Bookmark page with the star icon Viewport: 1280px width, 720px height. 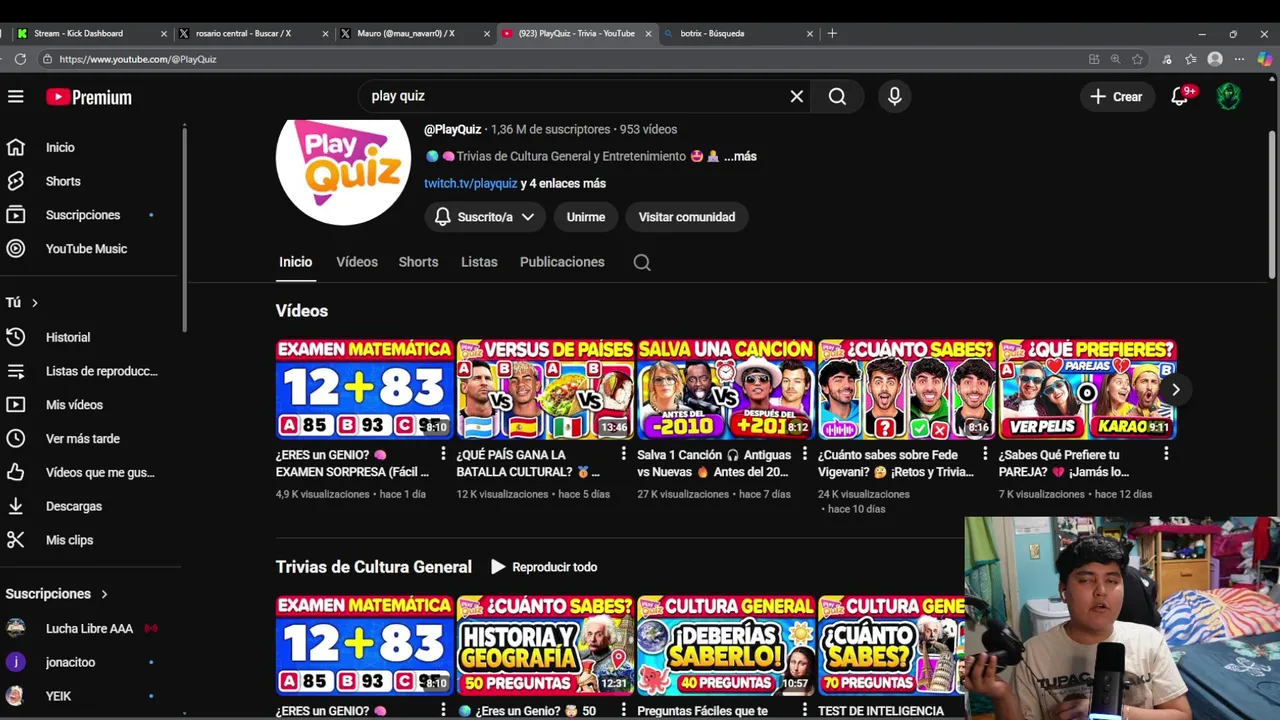click(x=1137, y=59)
